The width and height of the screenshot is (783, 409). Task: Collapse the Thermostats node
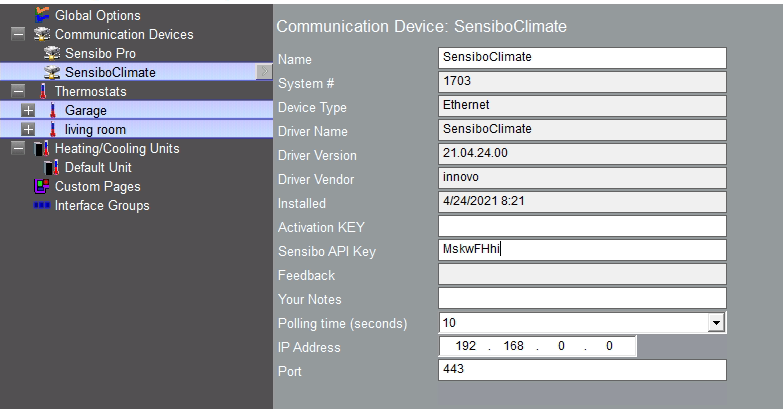point(18,91)
